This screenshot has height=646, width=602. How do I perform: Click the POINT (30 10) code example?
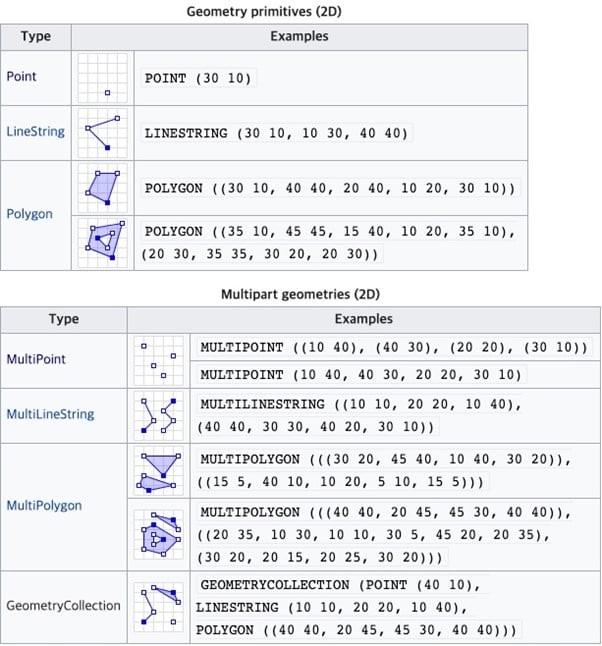[x=198, y=78]
